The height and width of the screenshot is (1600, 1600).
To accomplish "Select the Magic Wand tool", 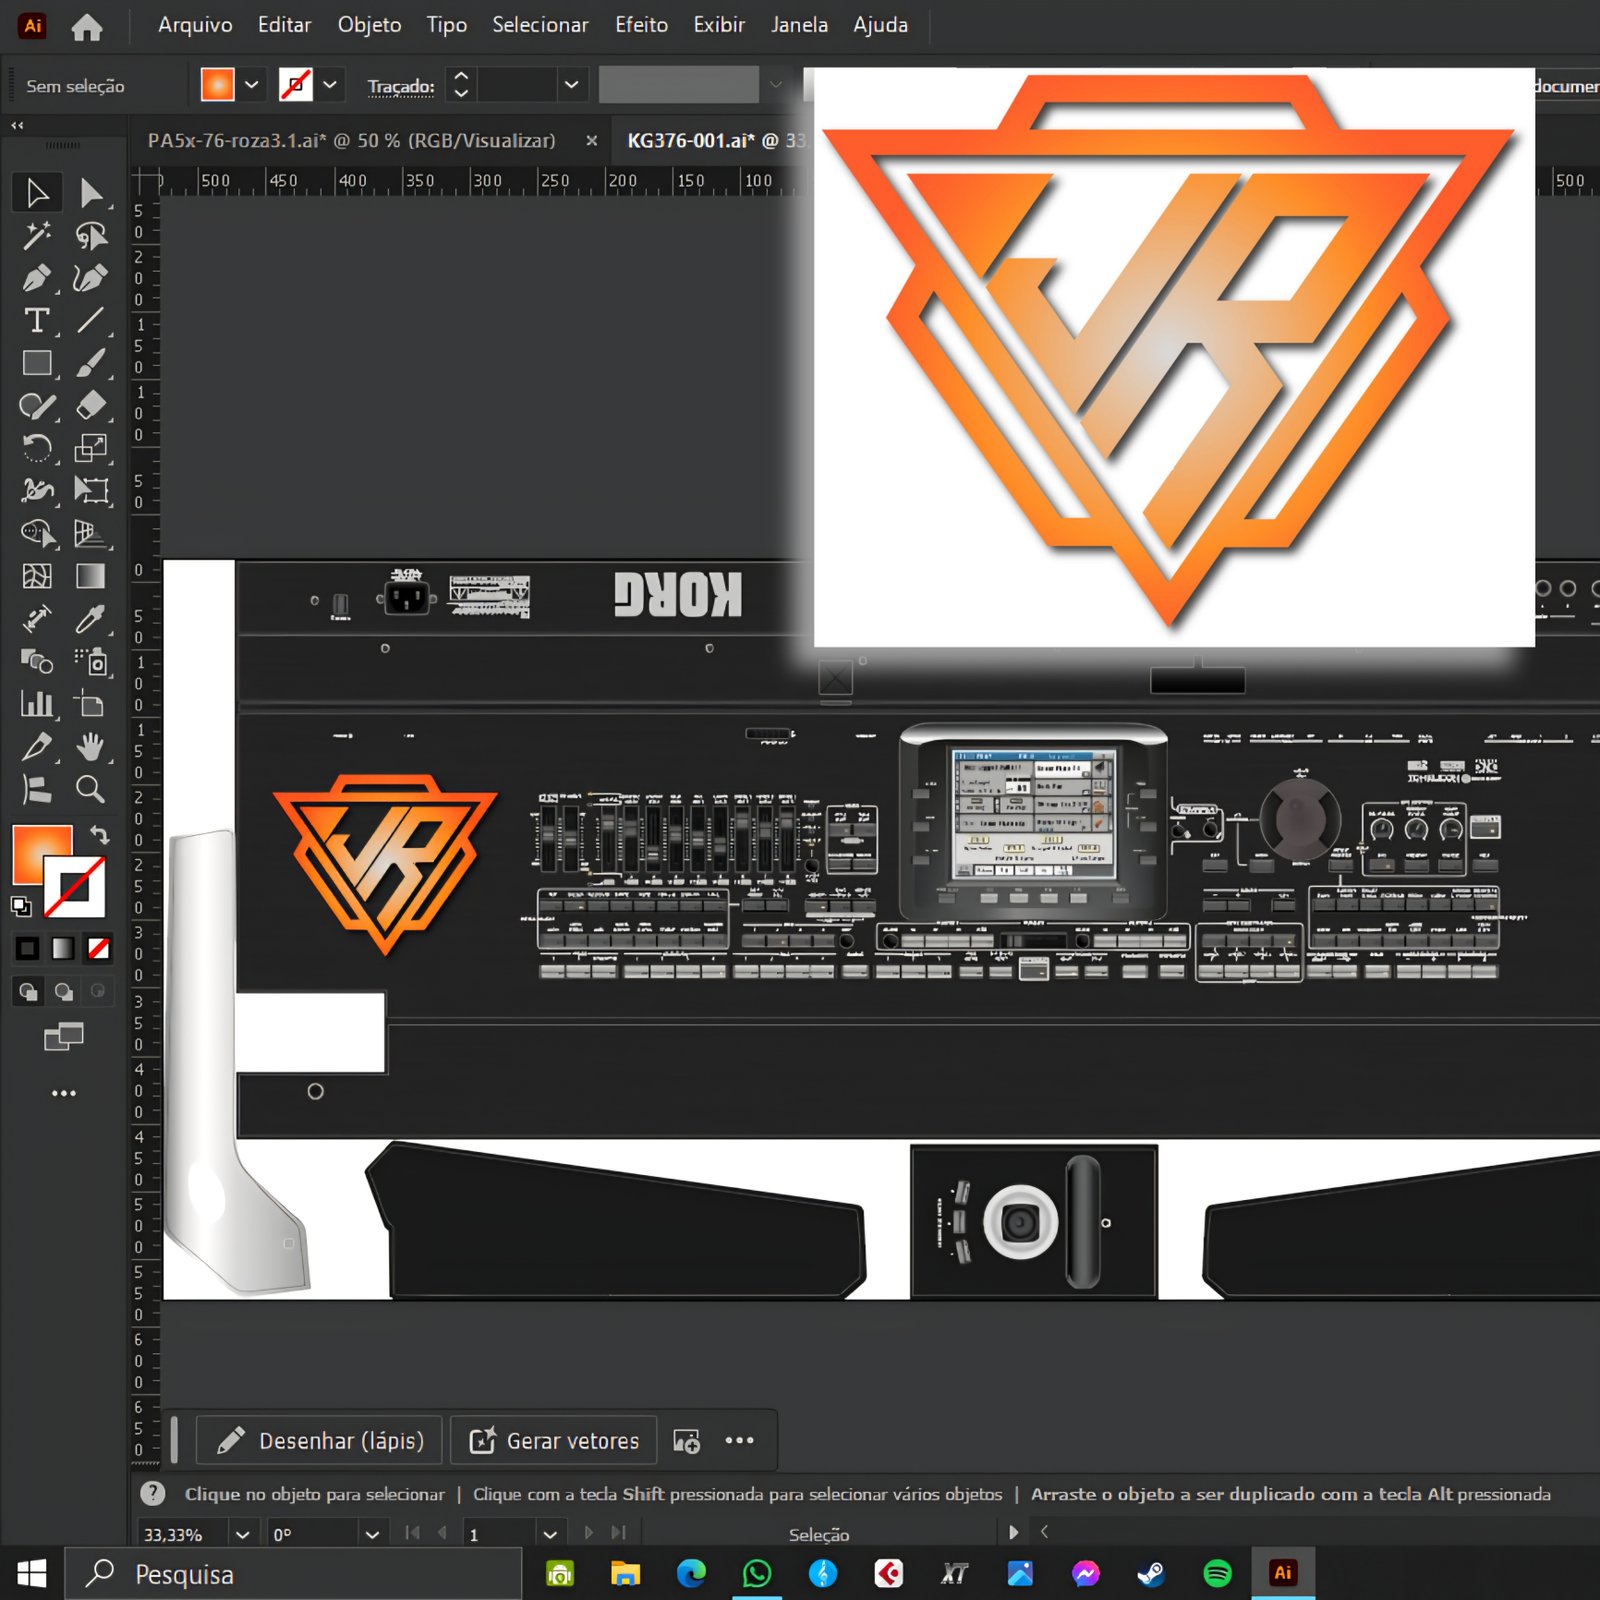I will pyautogui.click(x=37, y=236).
